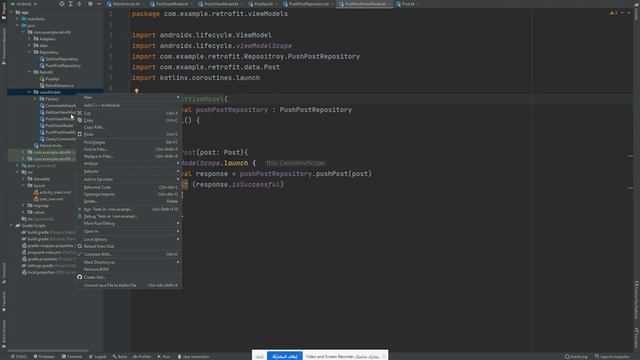Switch to the PushPostRepository editor tab
Screen dimensions: 640x360
[309, 4]
